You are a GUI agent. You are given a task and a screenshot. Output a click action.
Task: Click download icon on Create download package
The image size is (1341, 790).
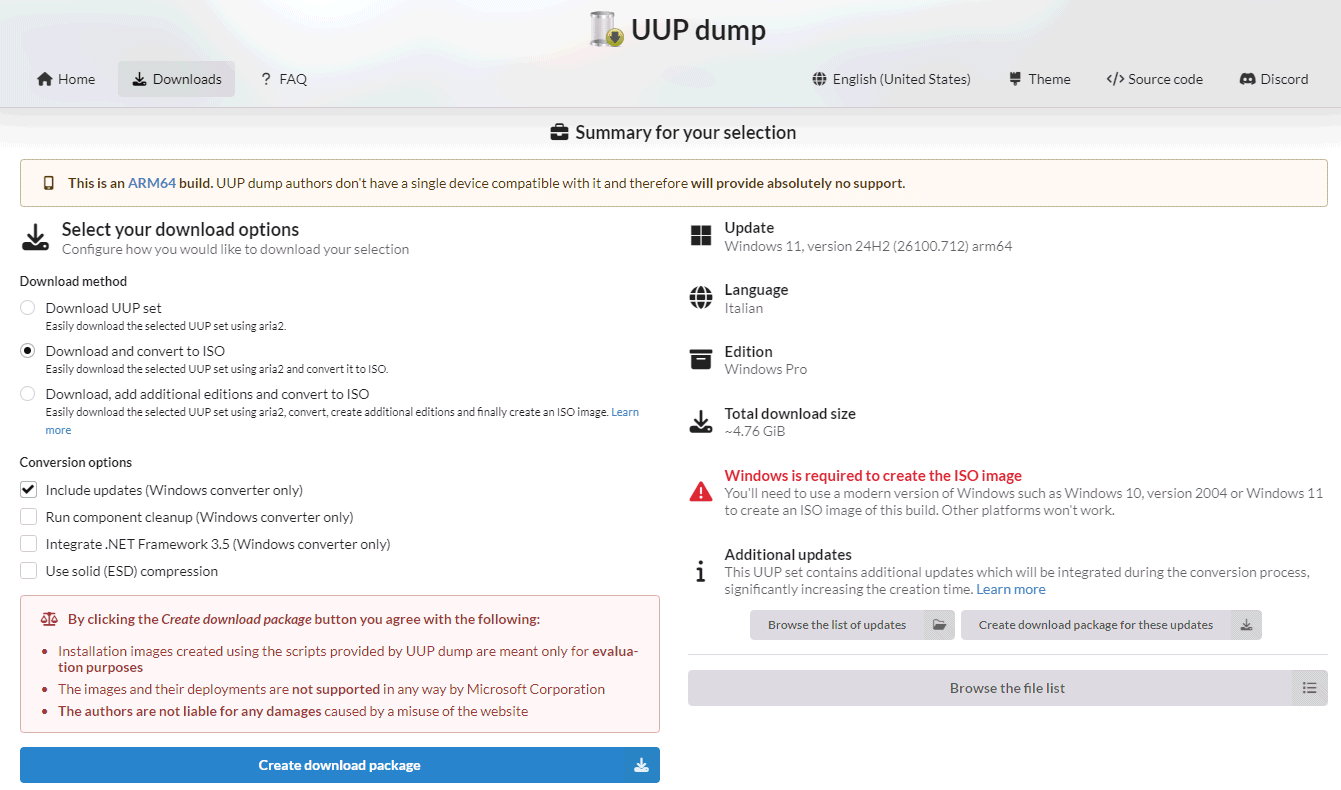tap(641, 765)
